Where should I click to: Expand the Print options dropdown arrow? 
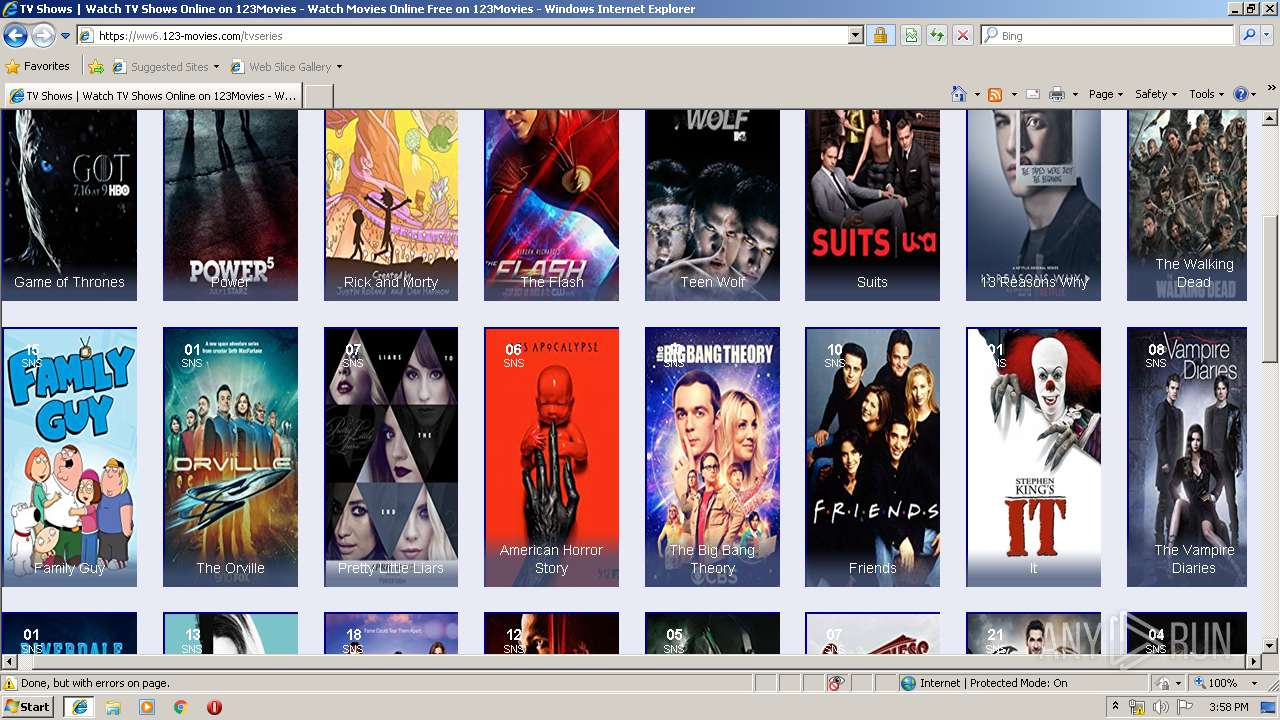(x=1075, y=94)
